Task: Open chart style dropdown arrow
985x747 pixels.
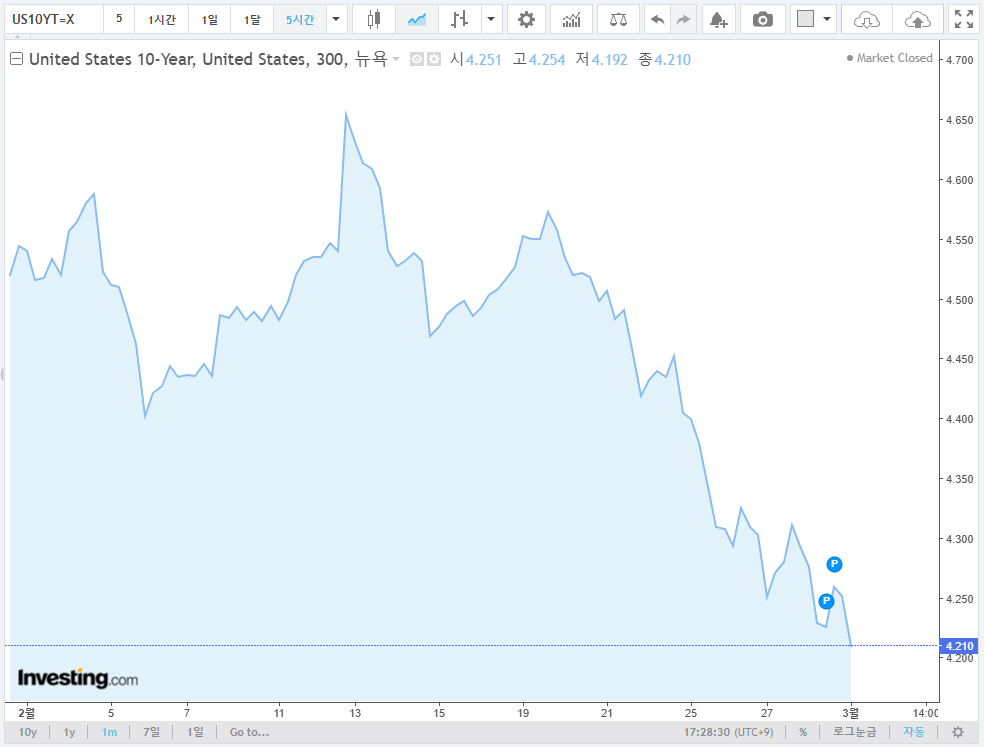Action: pyautogui.click(x=491, y=19)
